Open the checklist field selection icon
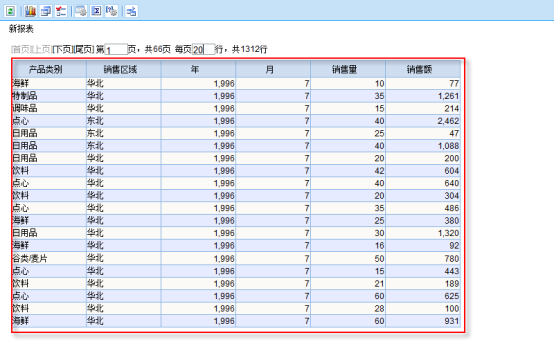The image size is (554, 360). pyautogui.click(x=61, y=11)
